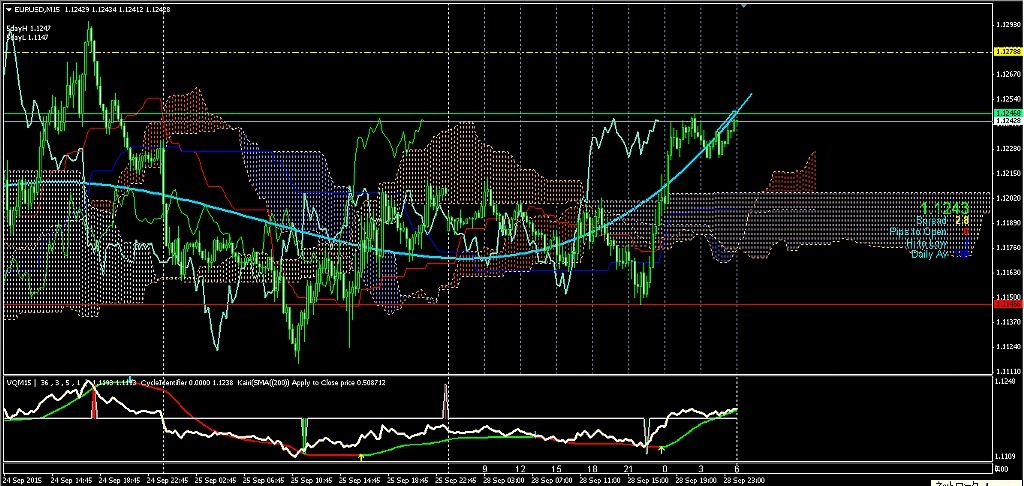
Task: Click the first yellow up arrow signal in the subwindow
Action: pyautogui.click(x=361, y=458)
